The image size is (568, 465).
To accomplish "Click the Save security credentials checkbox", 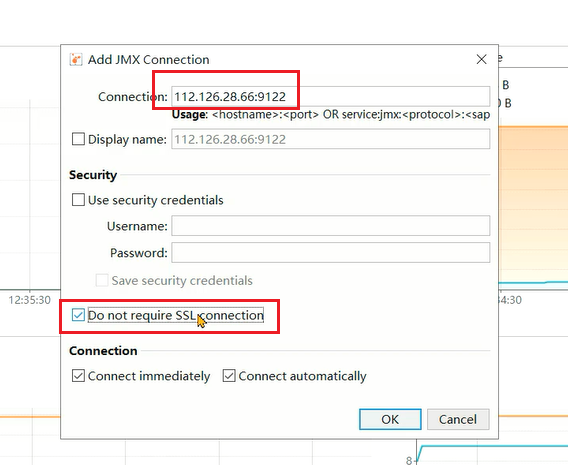I will point(102,280).
